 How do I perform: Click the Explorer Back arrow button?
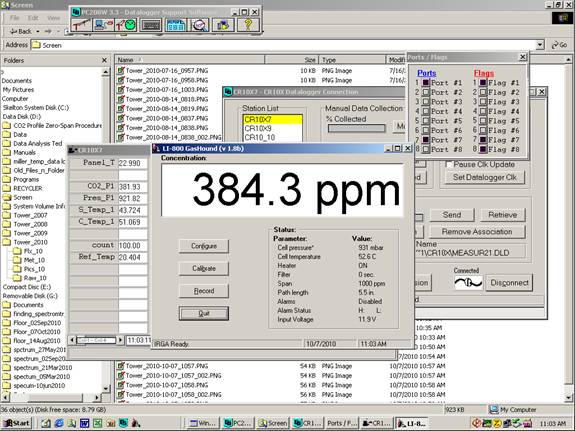21,32
